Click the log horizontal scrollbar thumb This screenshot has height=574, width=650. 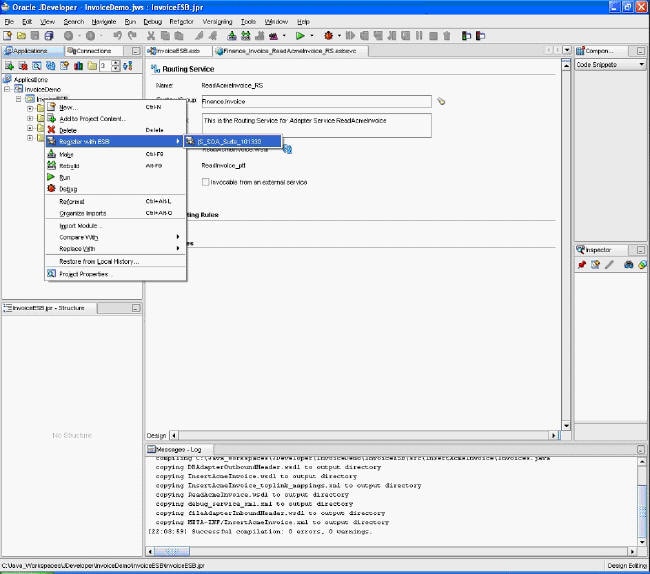[172, 551]
